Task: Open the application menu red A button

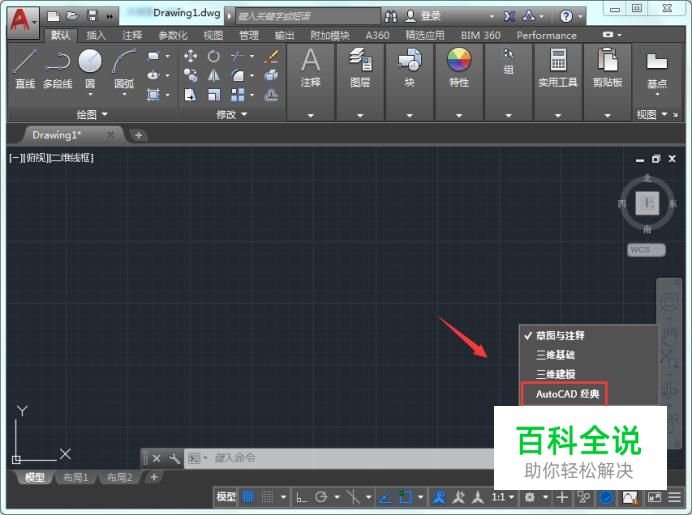Action: click(23, 21)
